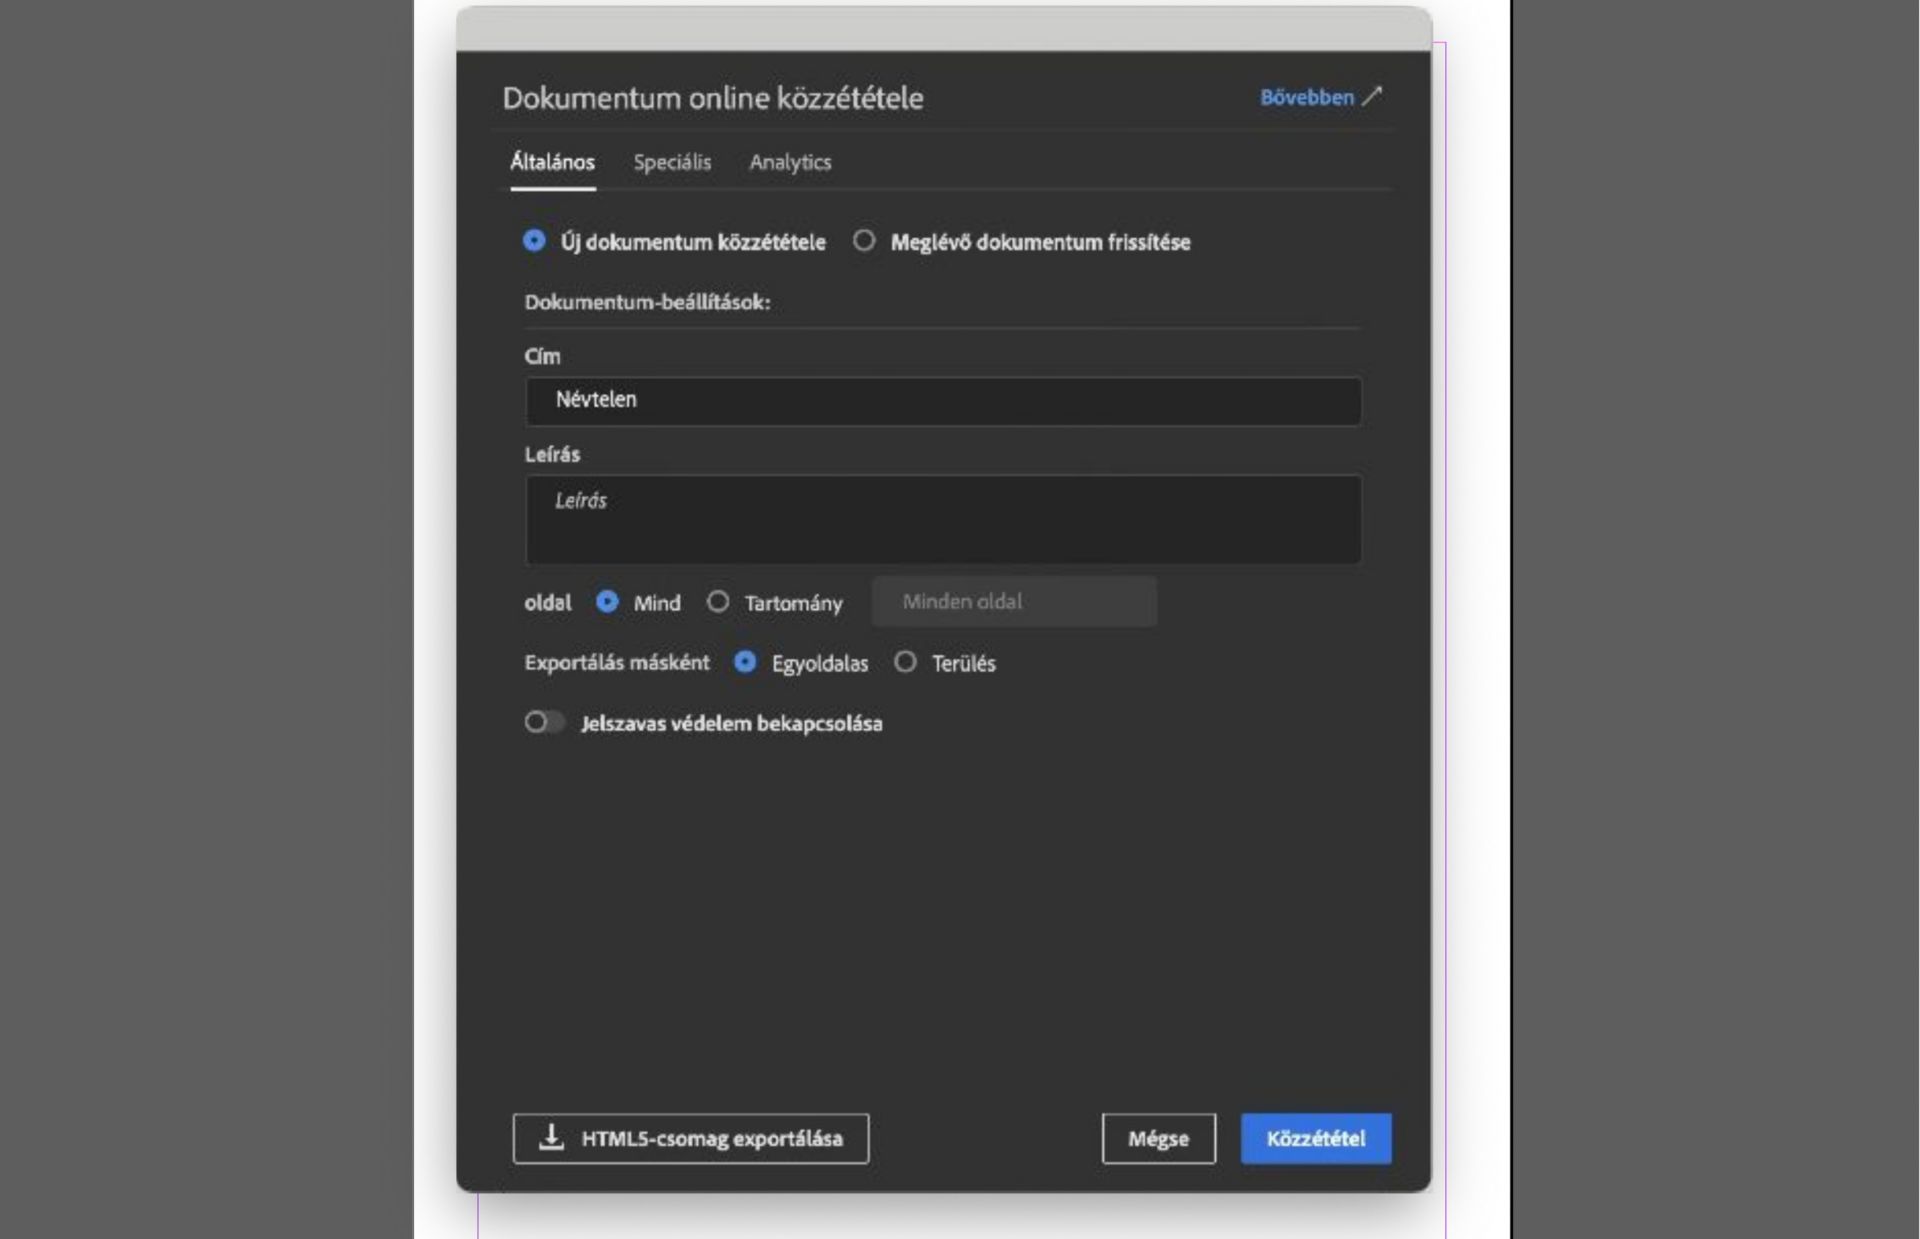Image resolution: width=1920 pixels, height=1239 pixels.
Task: Click the download icon on the HTML5 export button
Action: (x=549, y=1137)
